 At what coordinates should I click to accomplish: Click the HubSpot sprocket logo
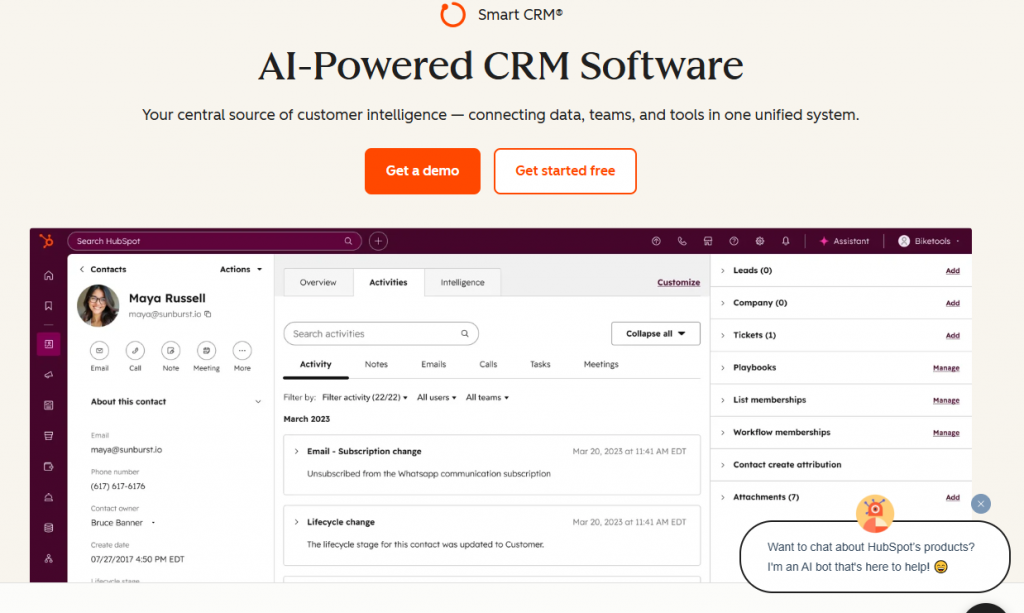[46, 241]
